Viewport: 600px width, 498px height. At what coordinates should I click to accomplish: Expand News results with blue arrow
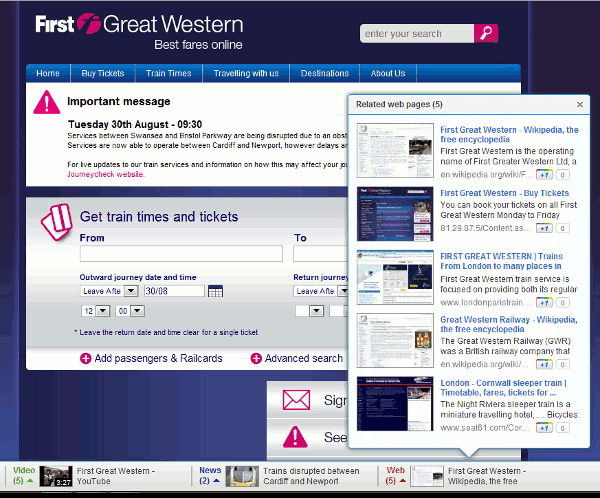click(216, 481)
